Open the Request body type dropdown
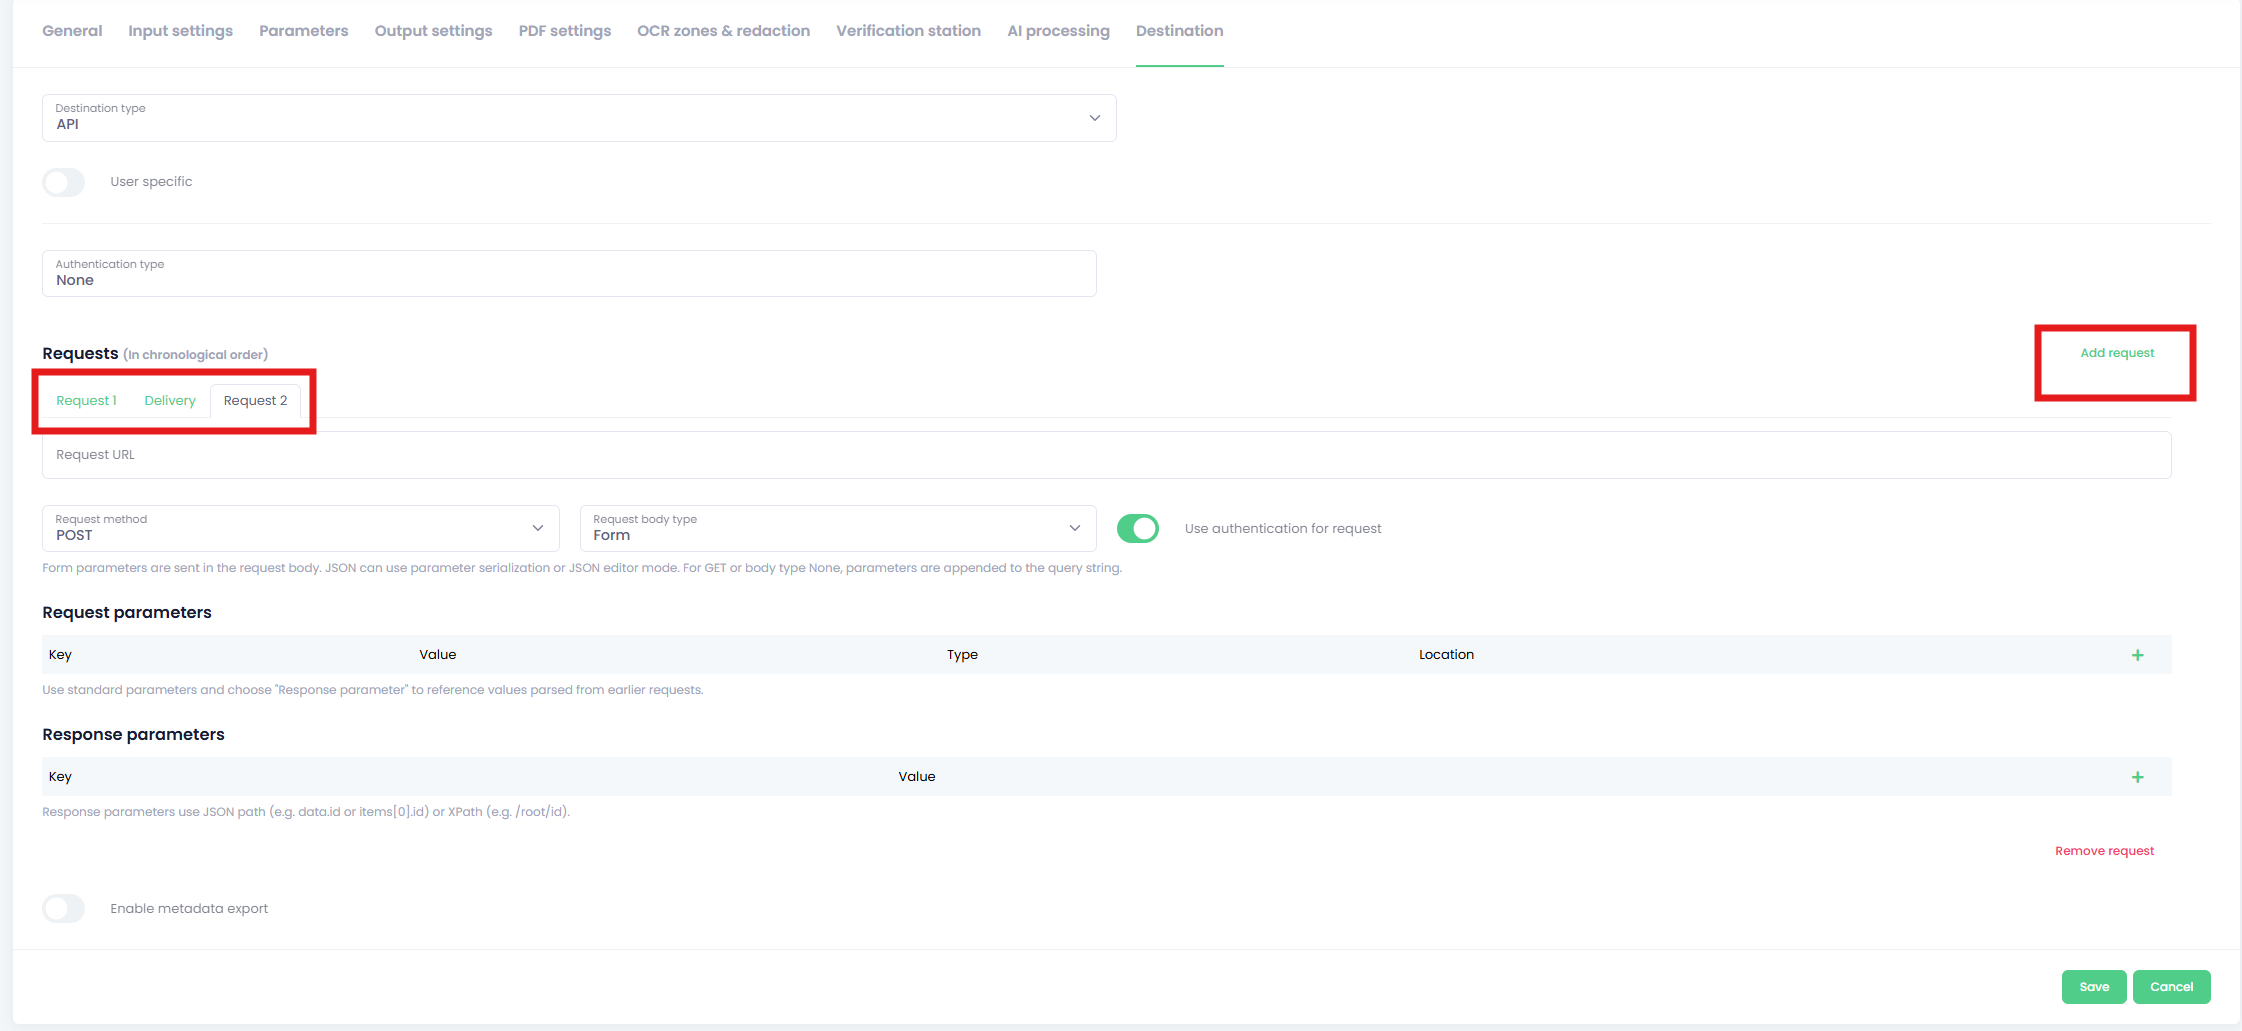The width and height of the screenshot is (2242, 1031). coord(838,528)
